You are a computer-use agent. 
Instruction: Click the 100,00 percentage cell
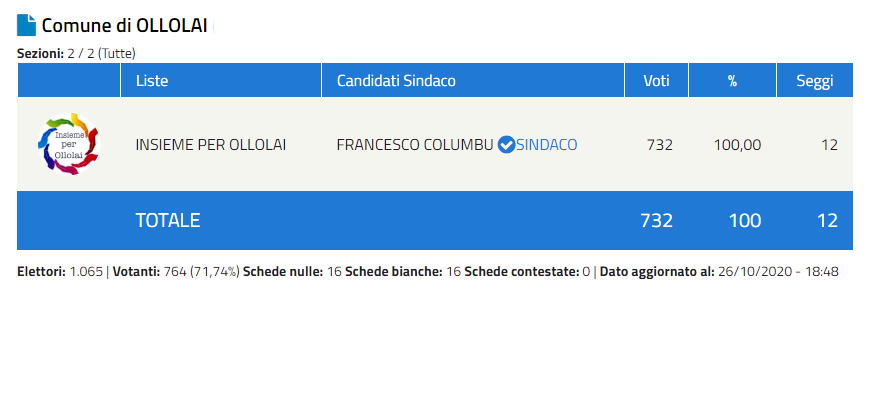(x=737, y=145)
